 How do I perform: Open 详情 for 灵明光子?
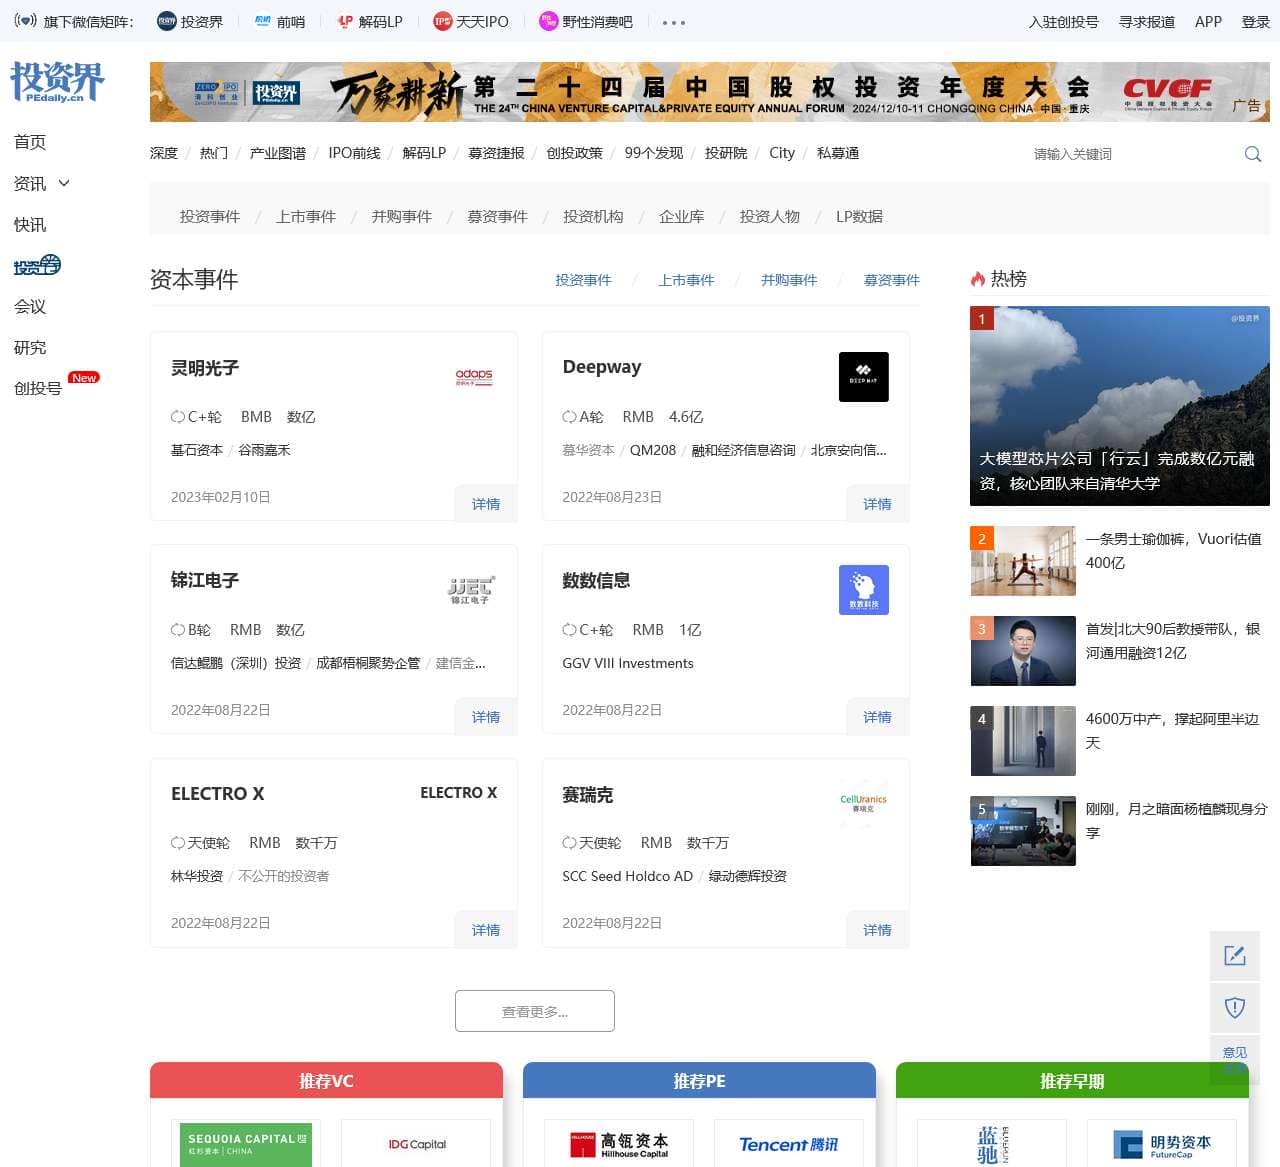click(486, 503)
